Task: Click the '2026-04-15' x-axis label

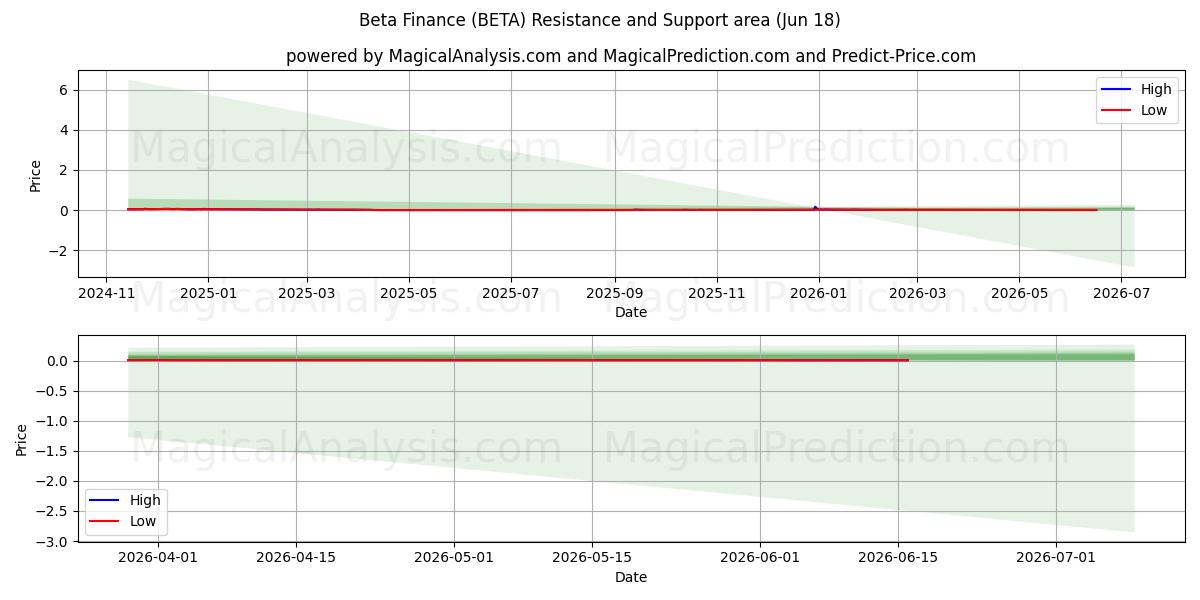Action: point(296,559)
